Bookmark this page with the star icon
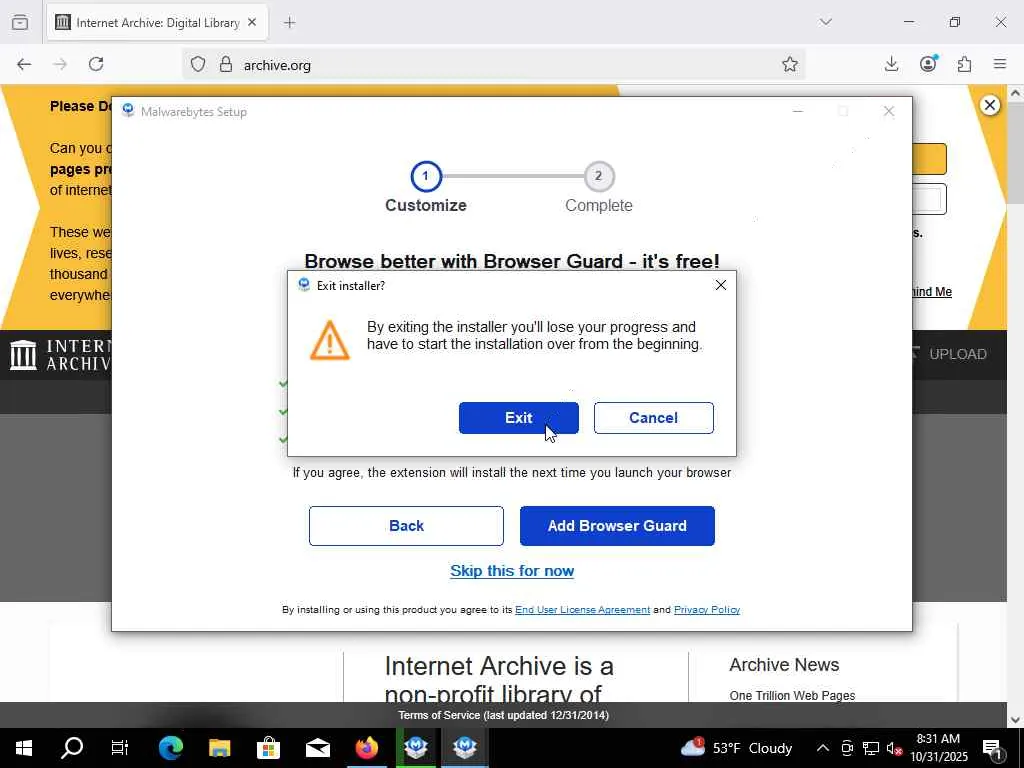Screen dimensions: 1024x768 (790, 64)
